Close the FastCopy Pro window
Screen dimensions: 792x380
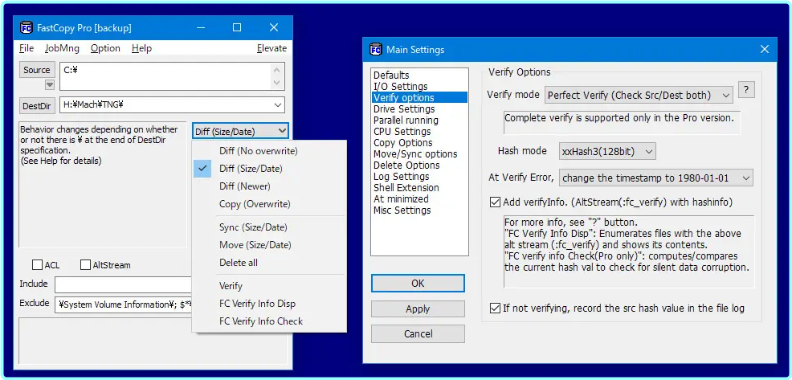[x=274, y=28]
